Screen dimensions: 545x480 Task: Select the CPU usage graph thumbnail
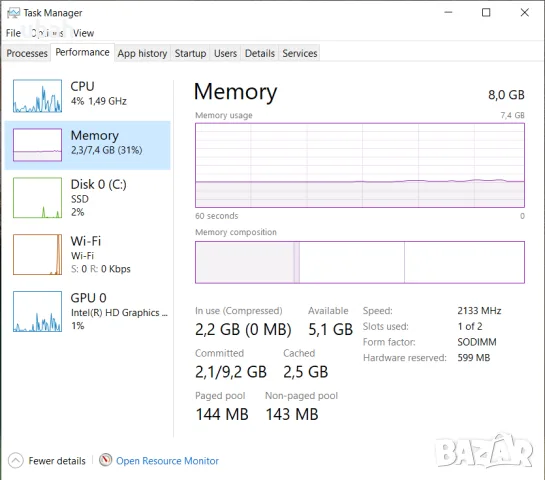click(x=38, y=96)
